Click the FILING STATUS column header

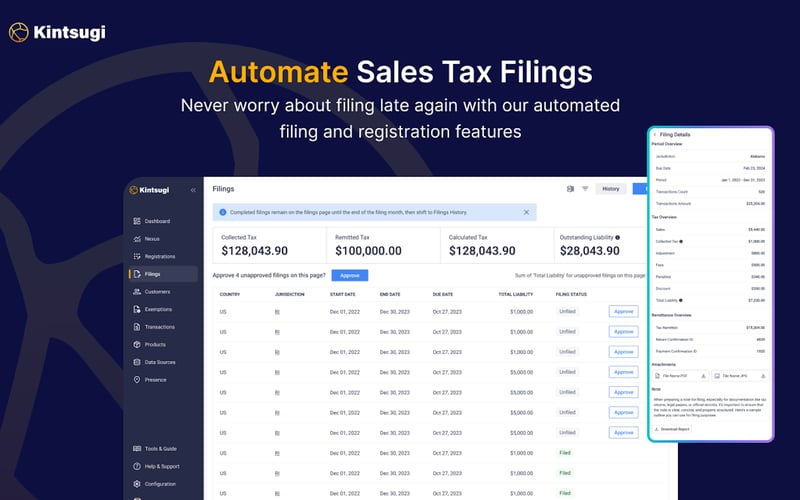pyautogui.click(x=571, y=294)
